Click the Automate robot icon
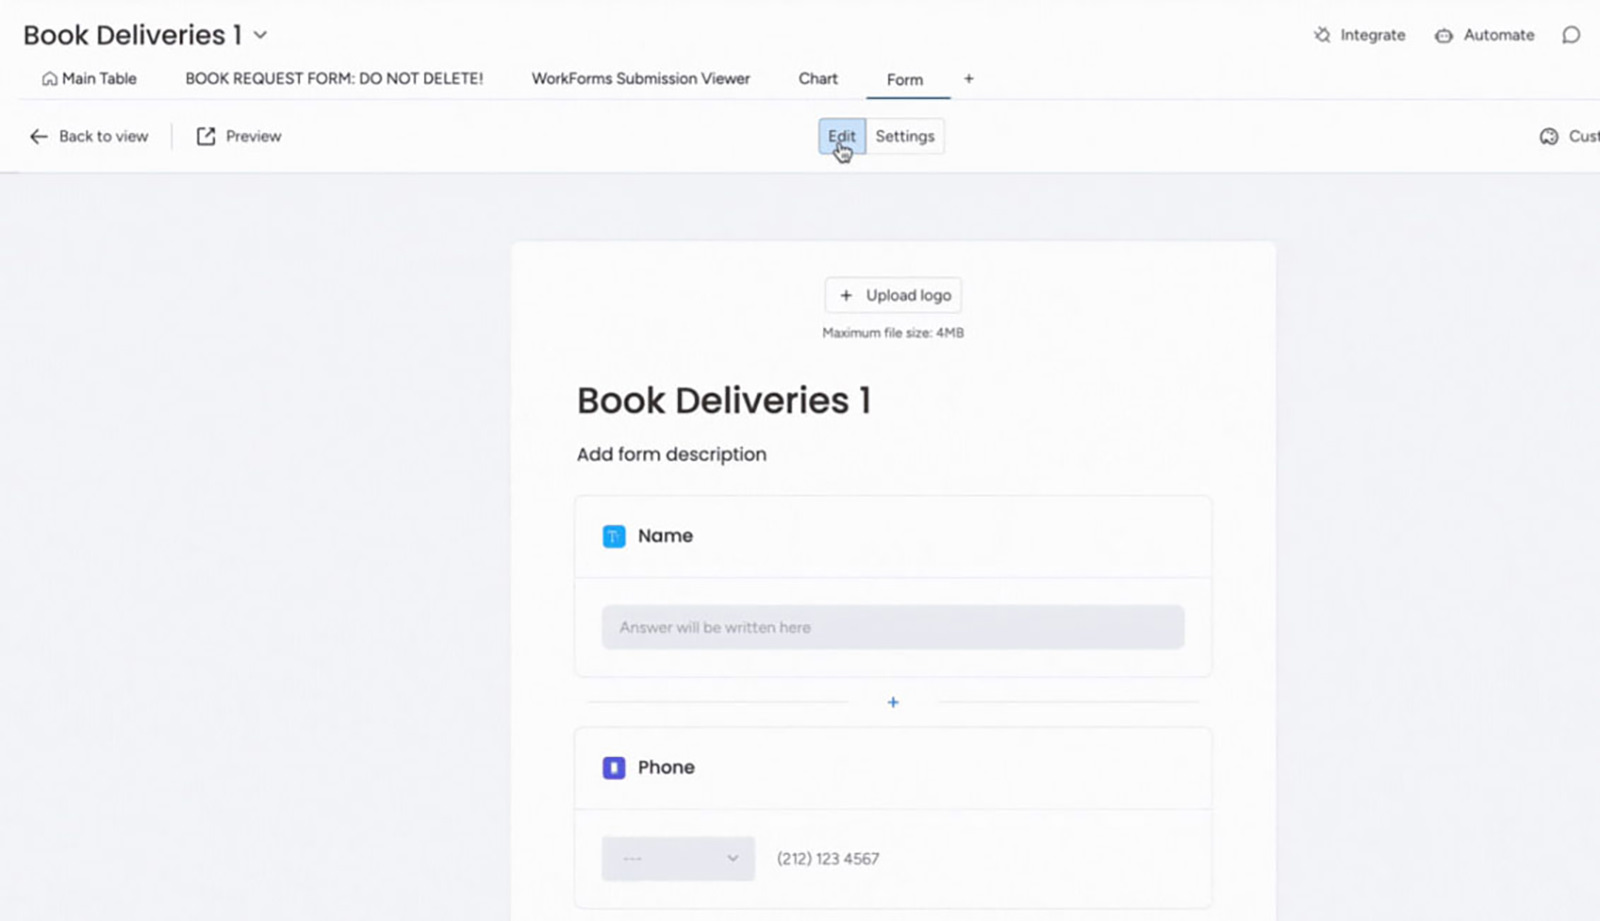Image resolution: width=1600 pixels, height=921 pixels. pyautogui.click(x=1443, y=35)
